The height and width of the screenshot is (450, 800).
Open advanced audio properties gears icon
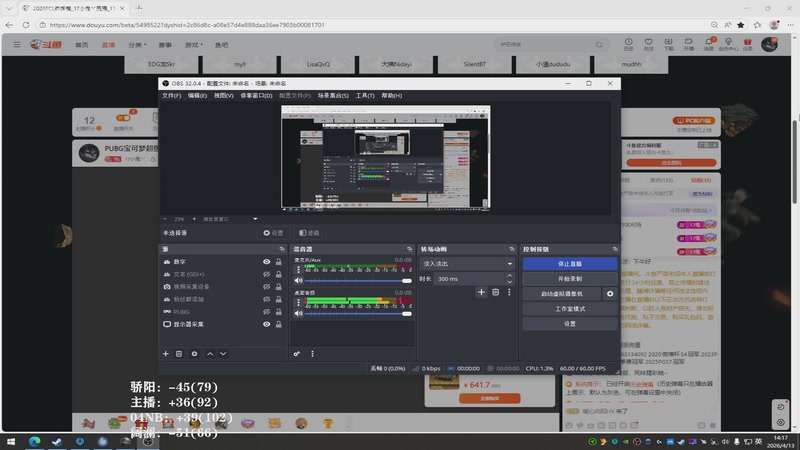297,354
